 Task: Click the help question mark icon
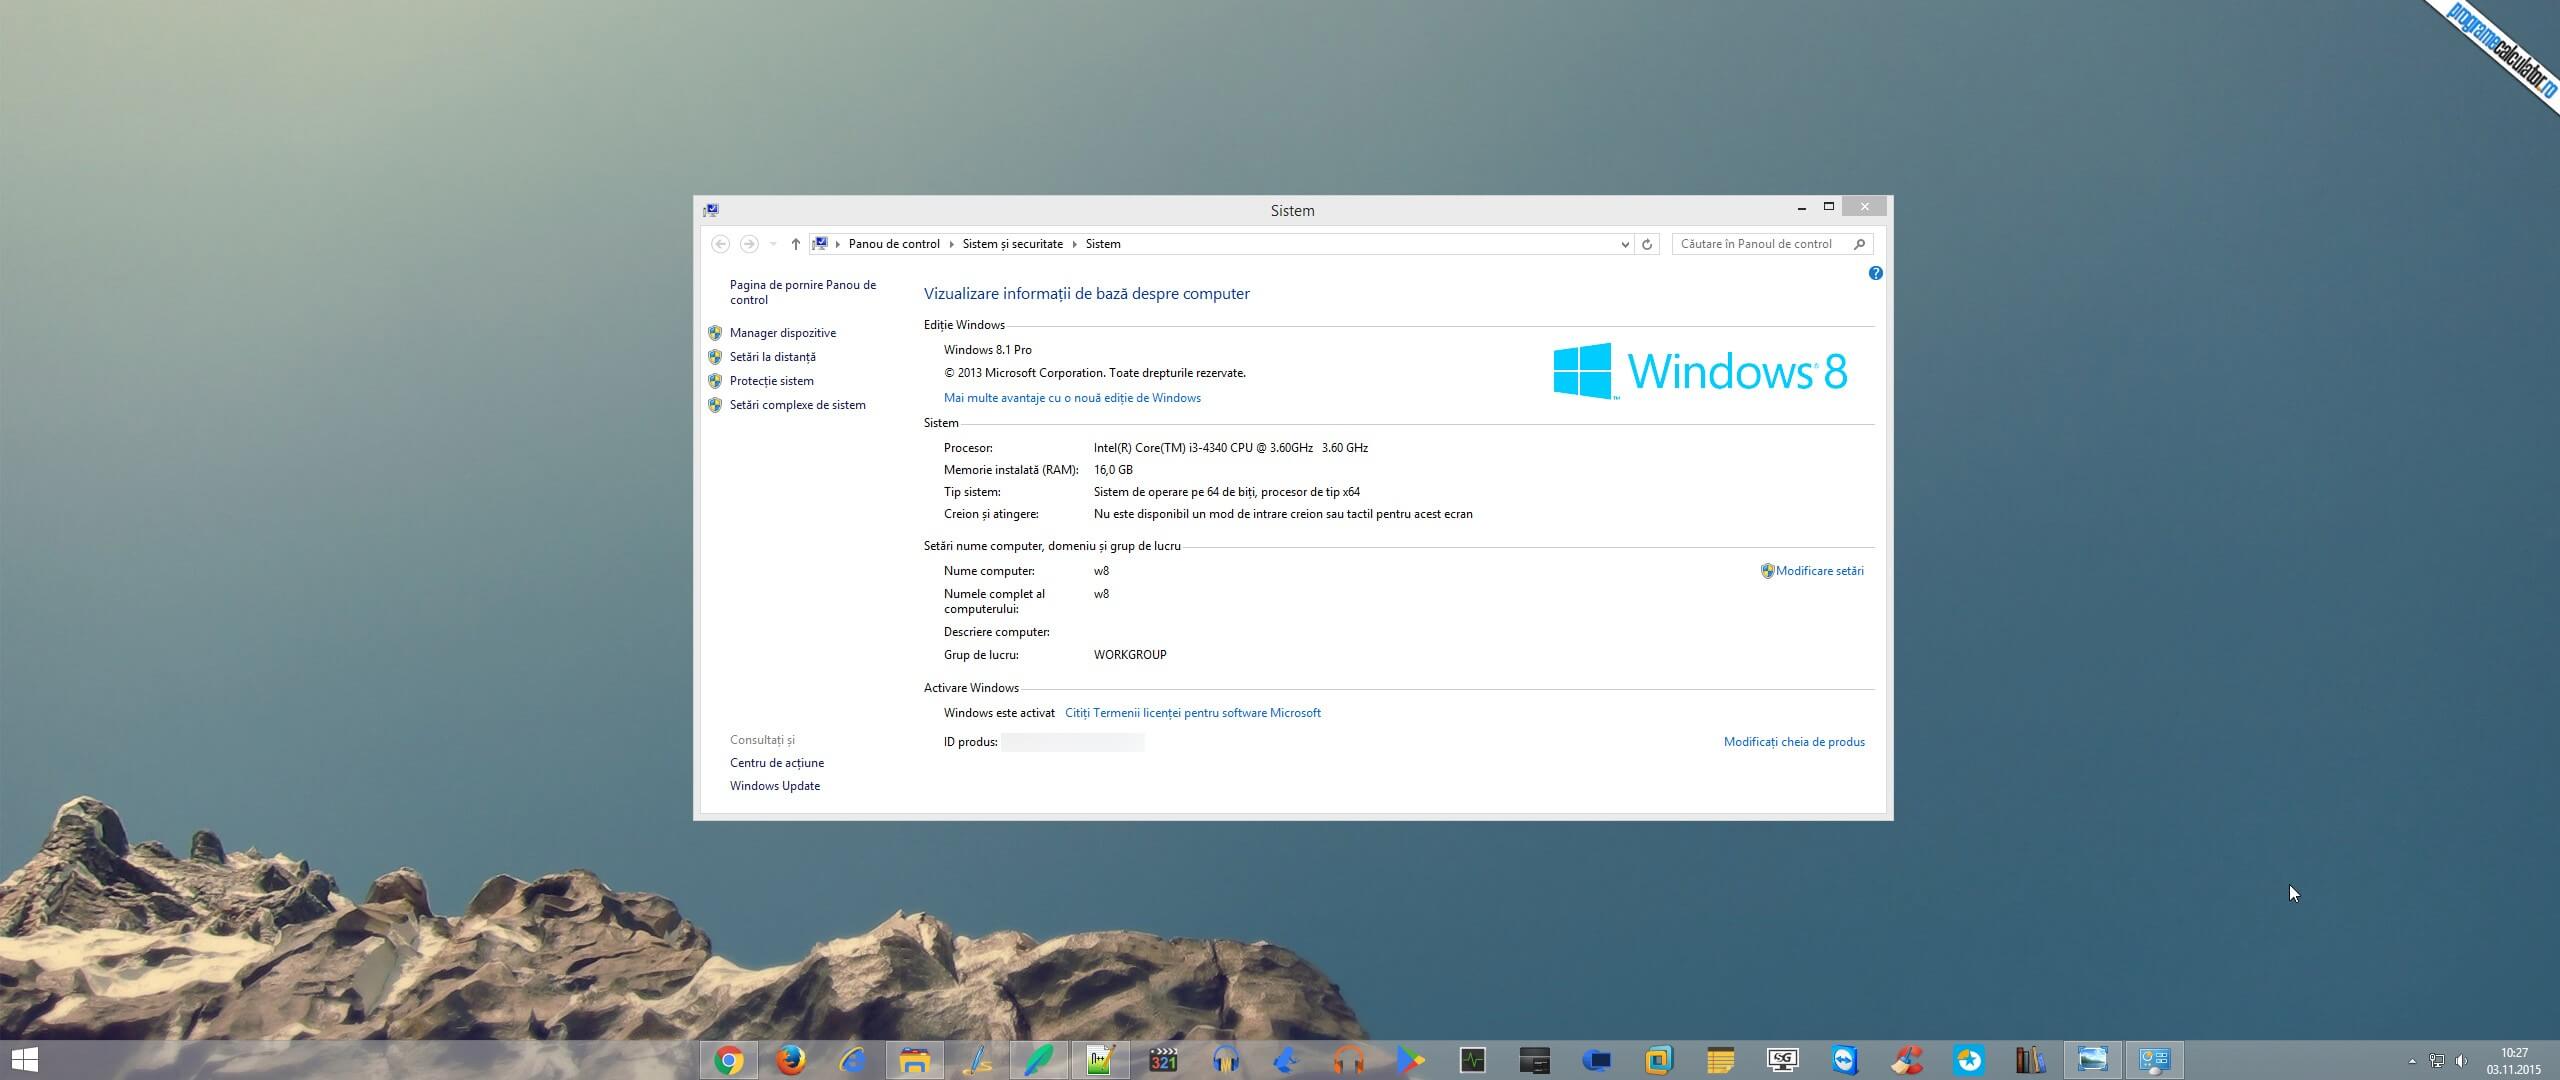coord(1875,273)
